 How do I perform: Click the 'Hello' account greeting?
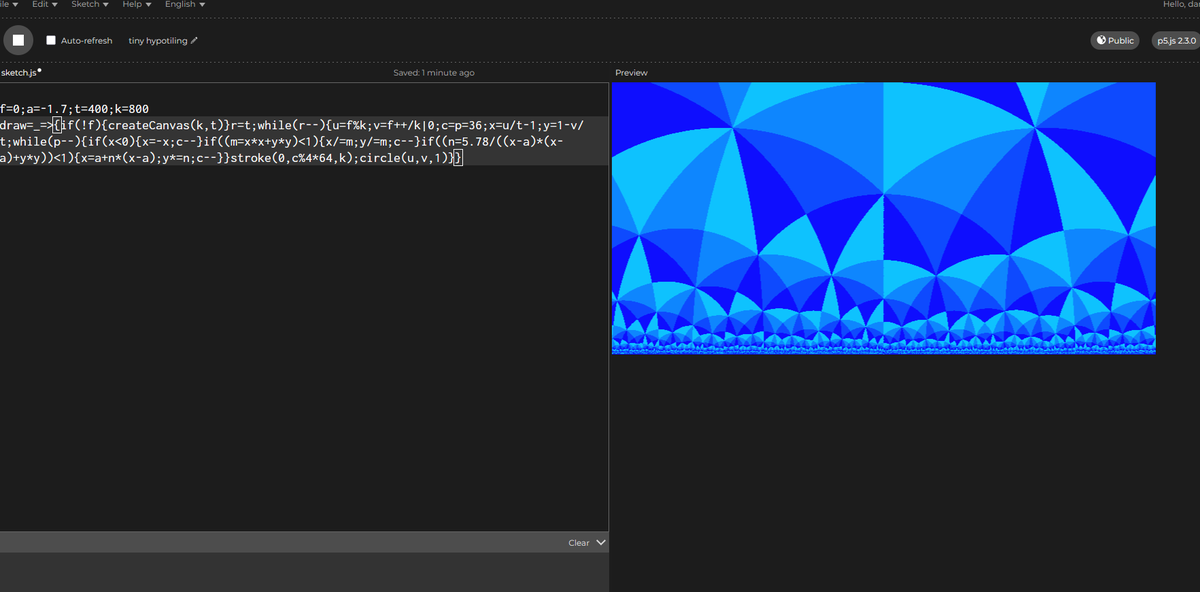coord(1181,5)
